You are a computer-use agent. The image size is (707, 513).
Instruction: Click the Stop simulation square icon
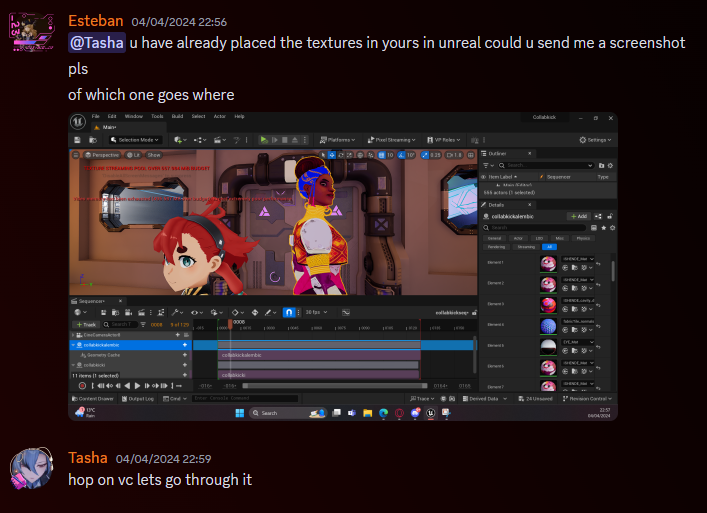tap(285, 140)
